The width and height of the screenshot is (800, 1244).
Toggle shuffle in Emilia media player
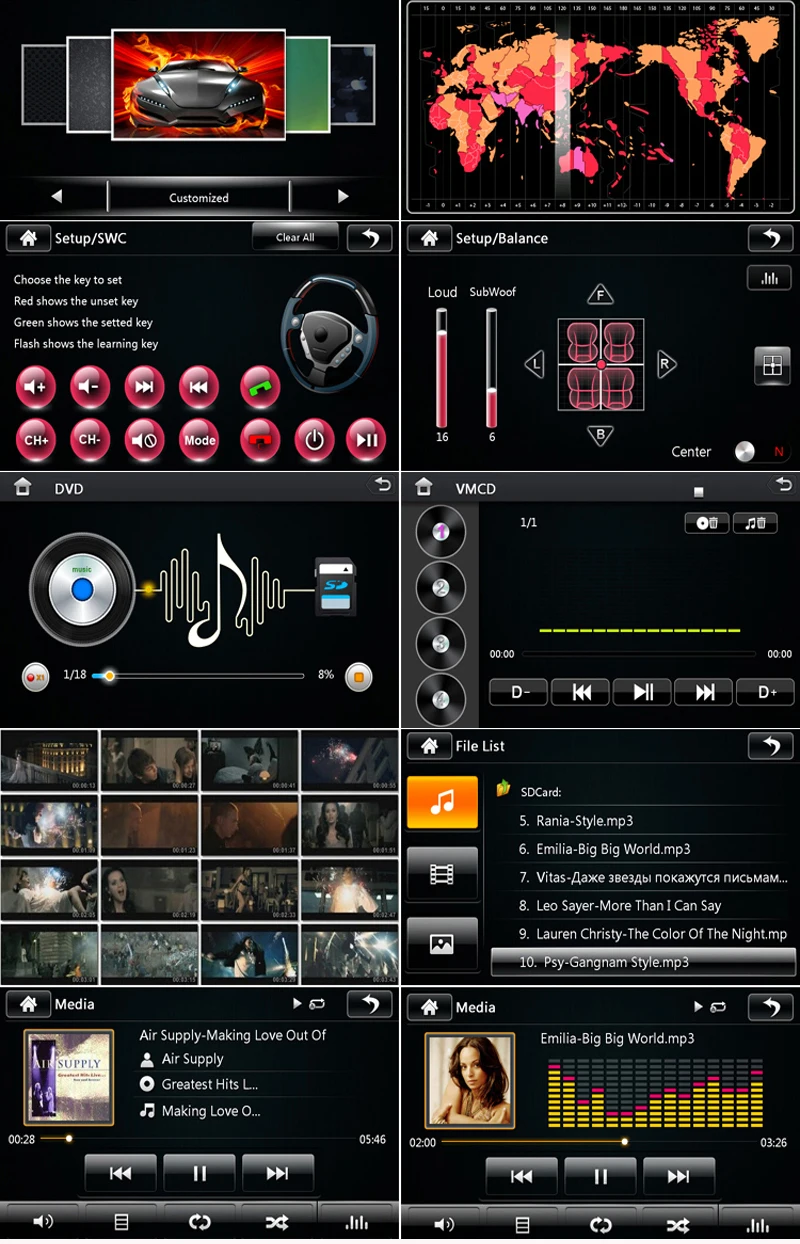point(678,1225)
